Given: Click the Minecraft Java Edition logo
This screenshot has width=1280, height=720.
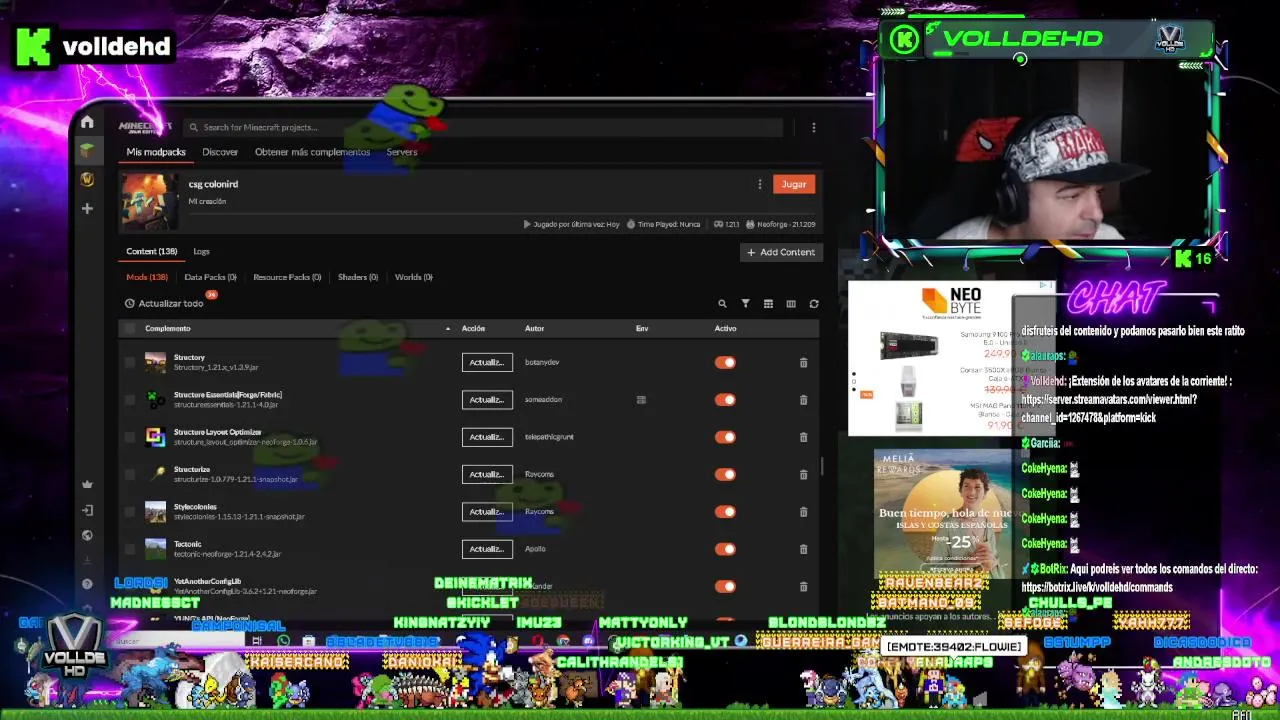Looking at the screenshot, I should [x=145, y=127].
